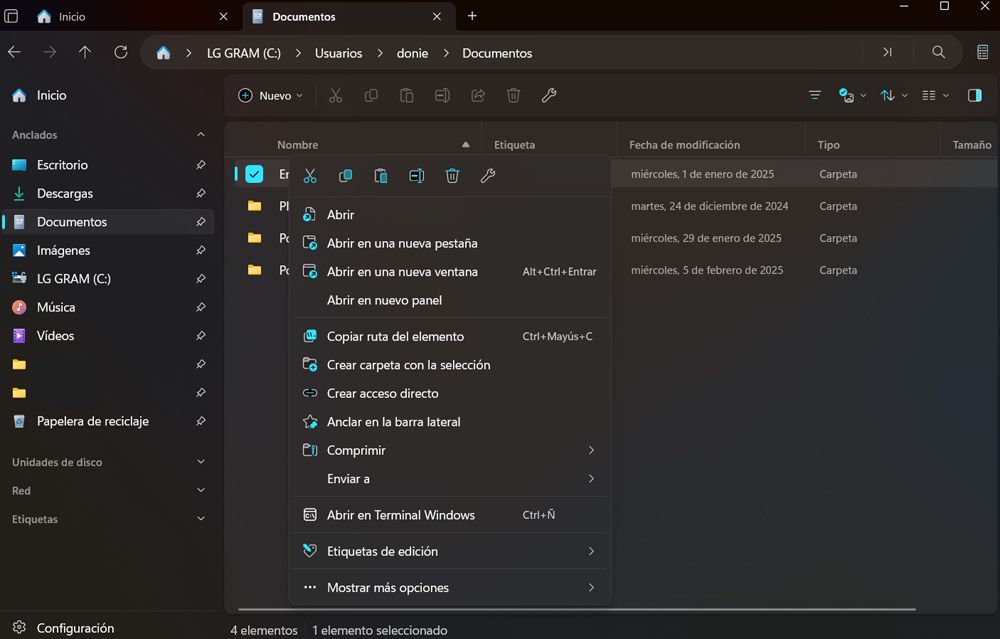The height and width of the screenshot is (639, 1000).
Task: Click the Cut icon in the main toolbar
Action: [x=335, y=96]
